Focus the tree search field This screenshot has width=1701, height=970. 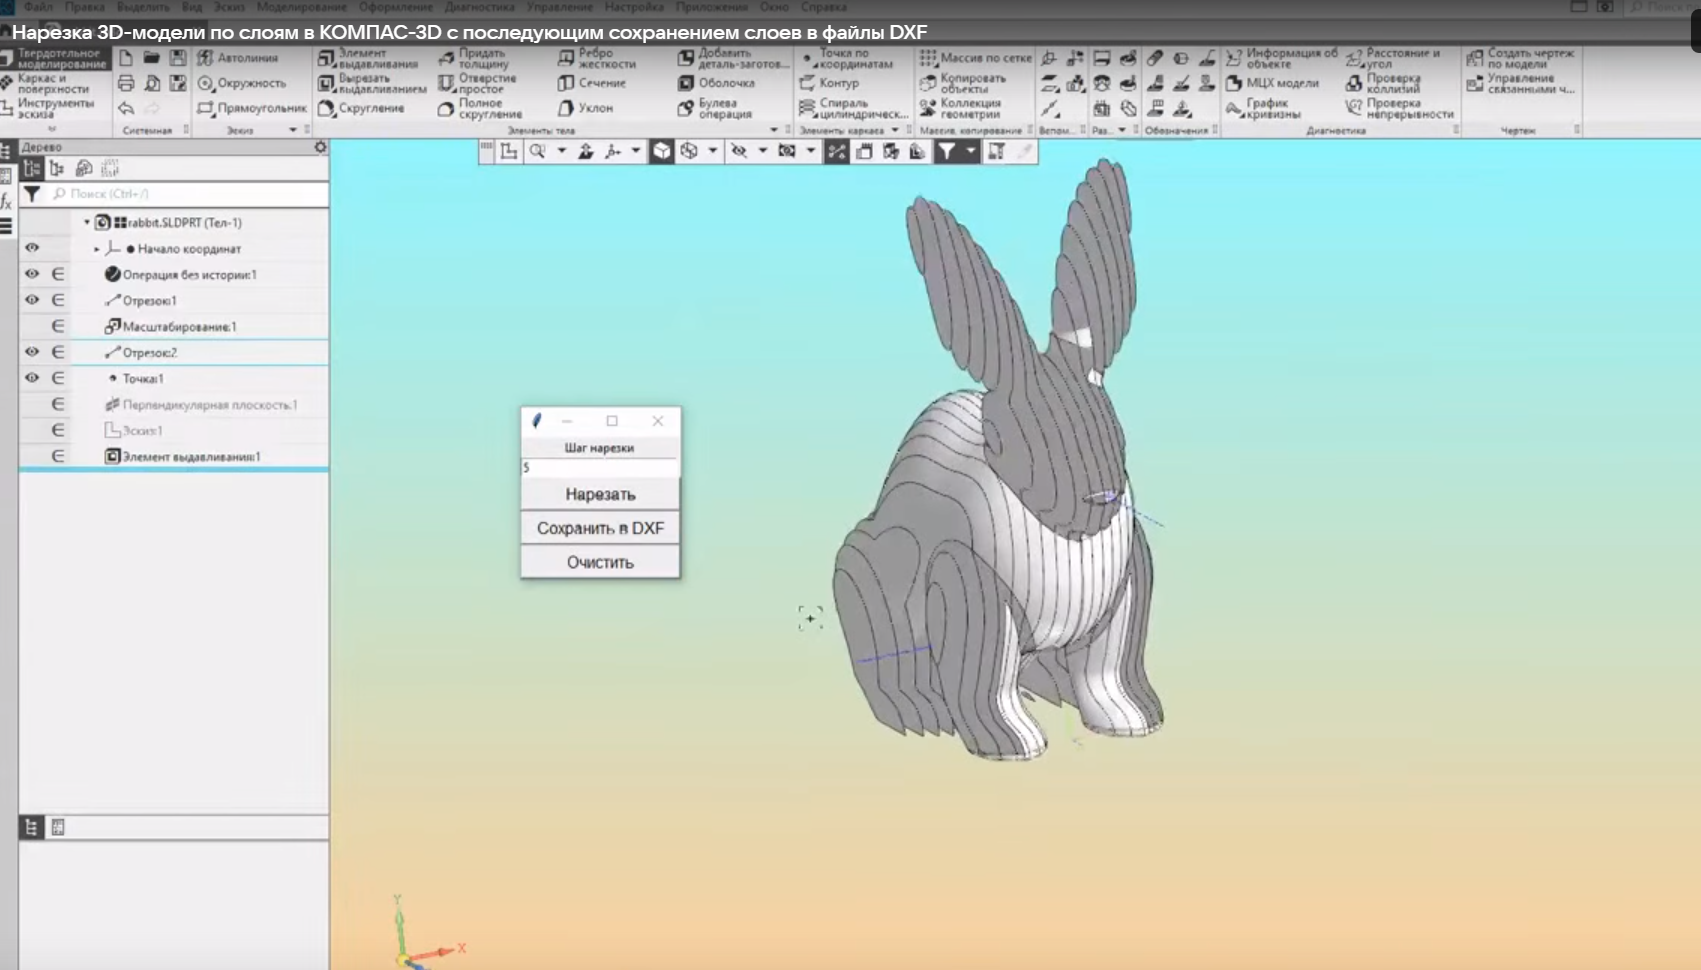coord(188,194)
